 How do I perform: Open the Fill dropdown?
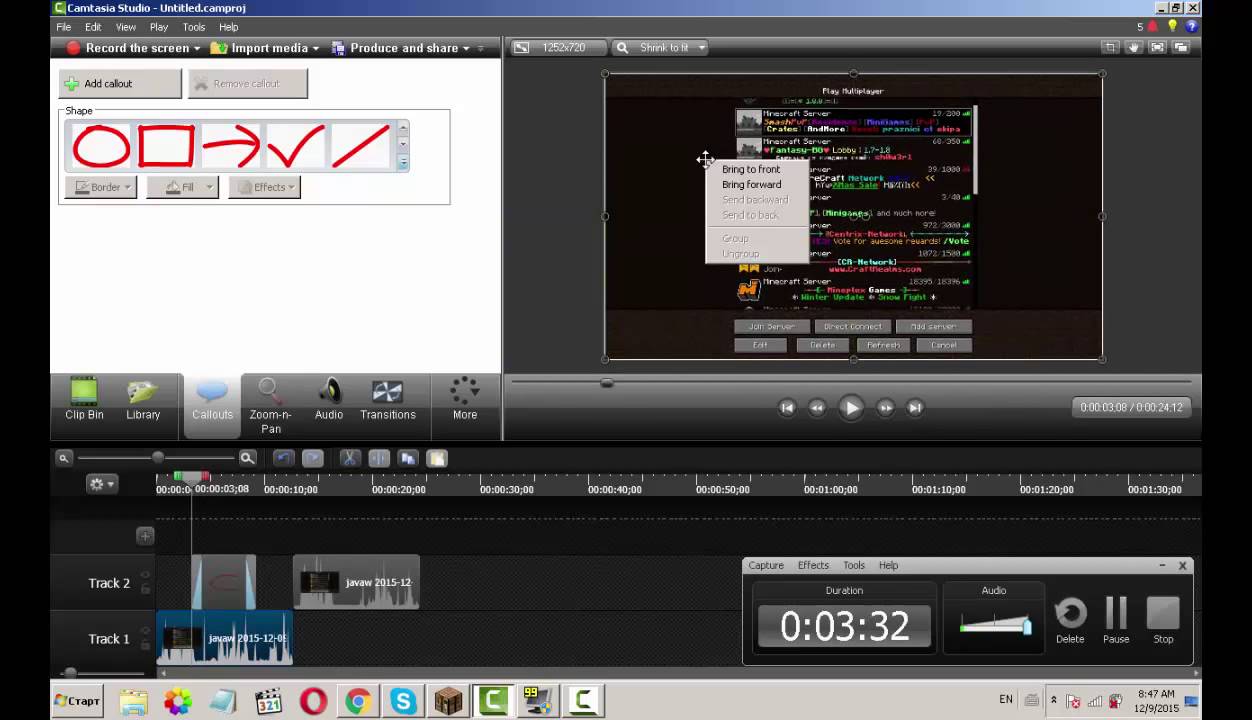[x=182, y=187]
